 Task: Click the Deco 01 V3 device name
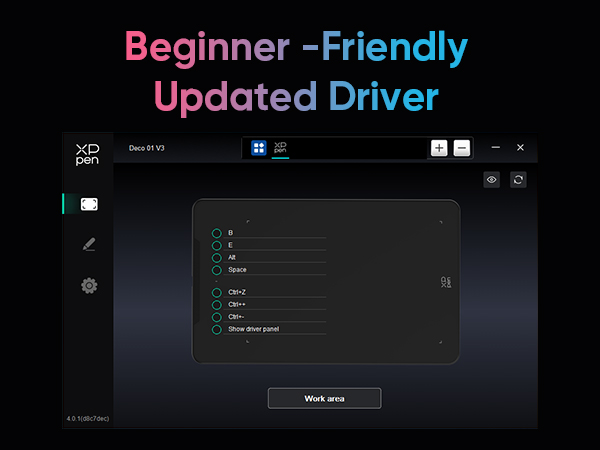point(148,148)
